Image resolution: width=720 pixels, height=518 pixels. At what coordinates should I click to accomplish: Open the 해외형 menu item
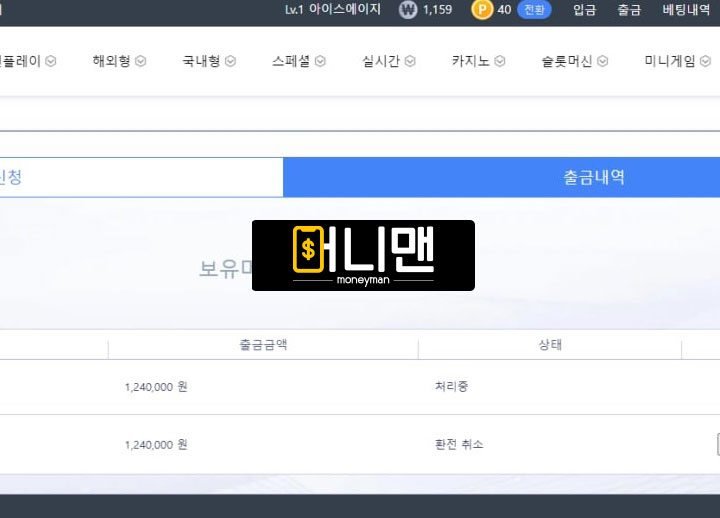pos(112,61)
